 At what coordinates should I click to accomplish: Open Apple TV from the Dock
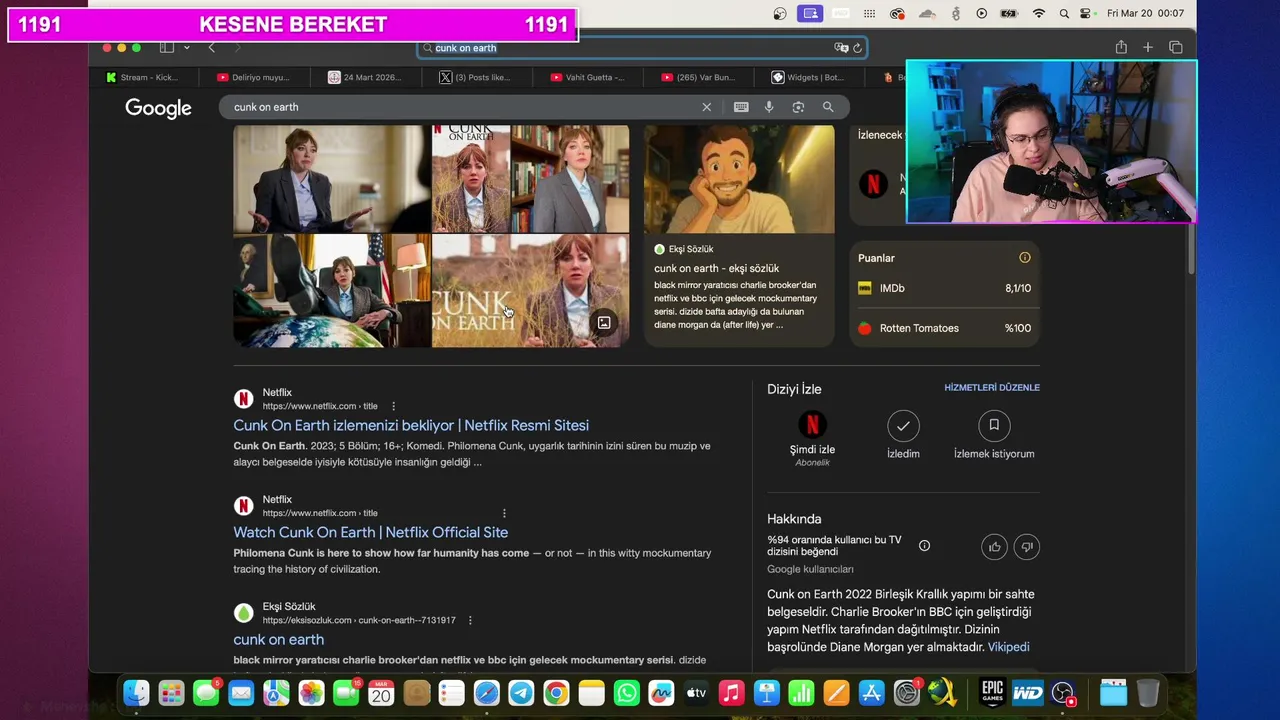(696, 692)
